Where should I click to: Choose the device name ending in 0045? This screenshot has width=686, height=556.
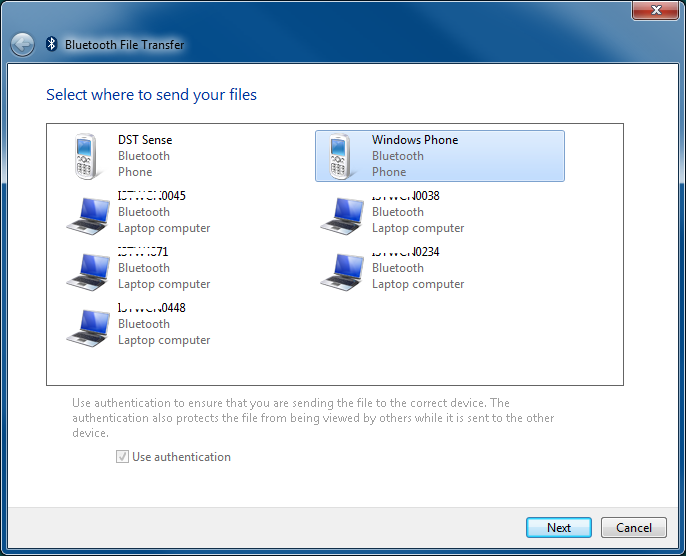[x=152, y=196]
